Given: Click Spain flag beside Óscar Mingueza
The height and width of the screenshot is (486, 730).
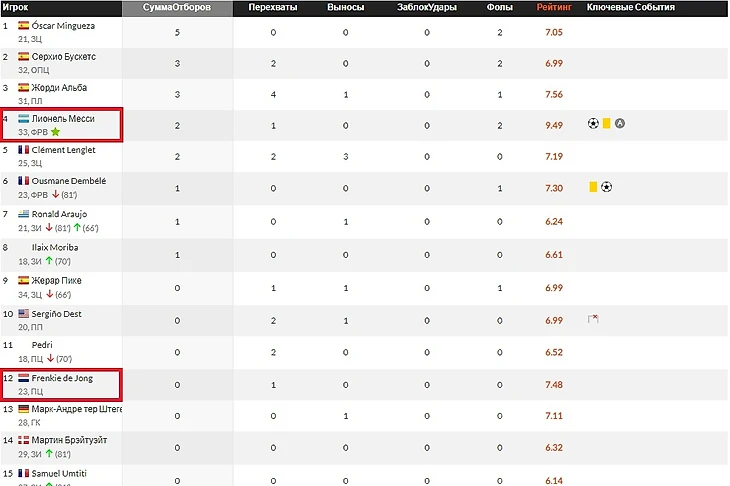Looking at the screenshot, I should point(24,25).
